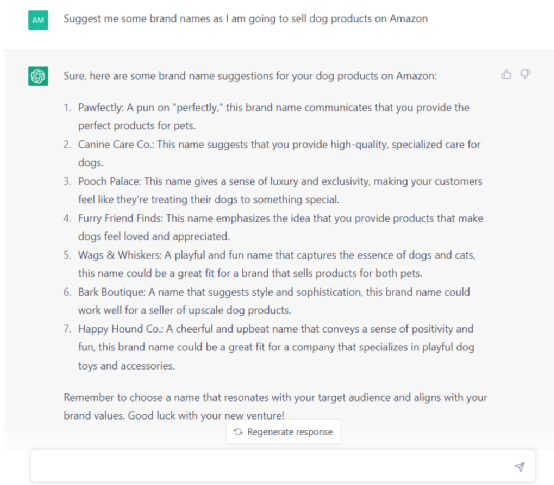
Task: Click the Regenerate response button
Action: coord(283,432)
